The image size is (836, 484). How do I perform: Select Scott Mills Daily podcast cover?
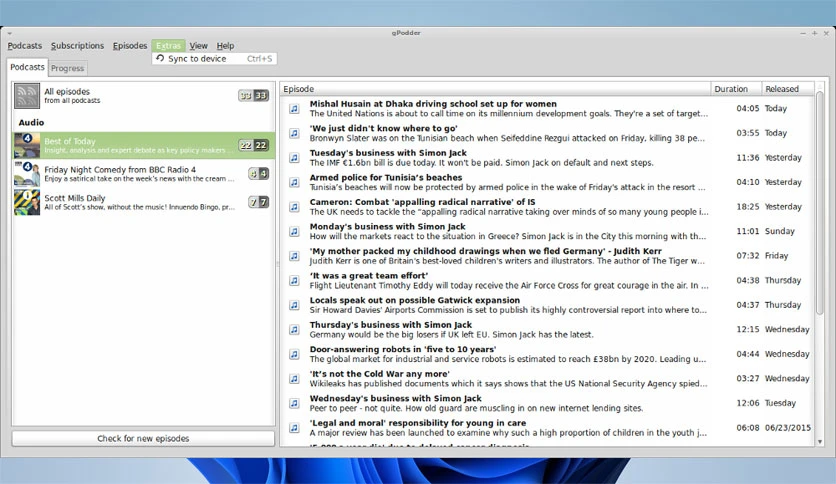coord(27,202)
